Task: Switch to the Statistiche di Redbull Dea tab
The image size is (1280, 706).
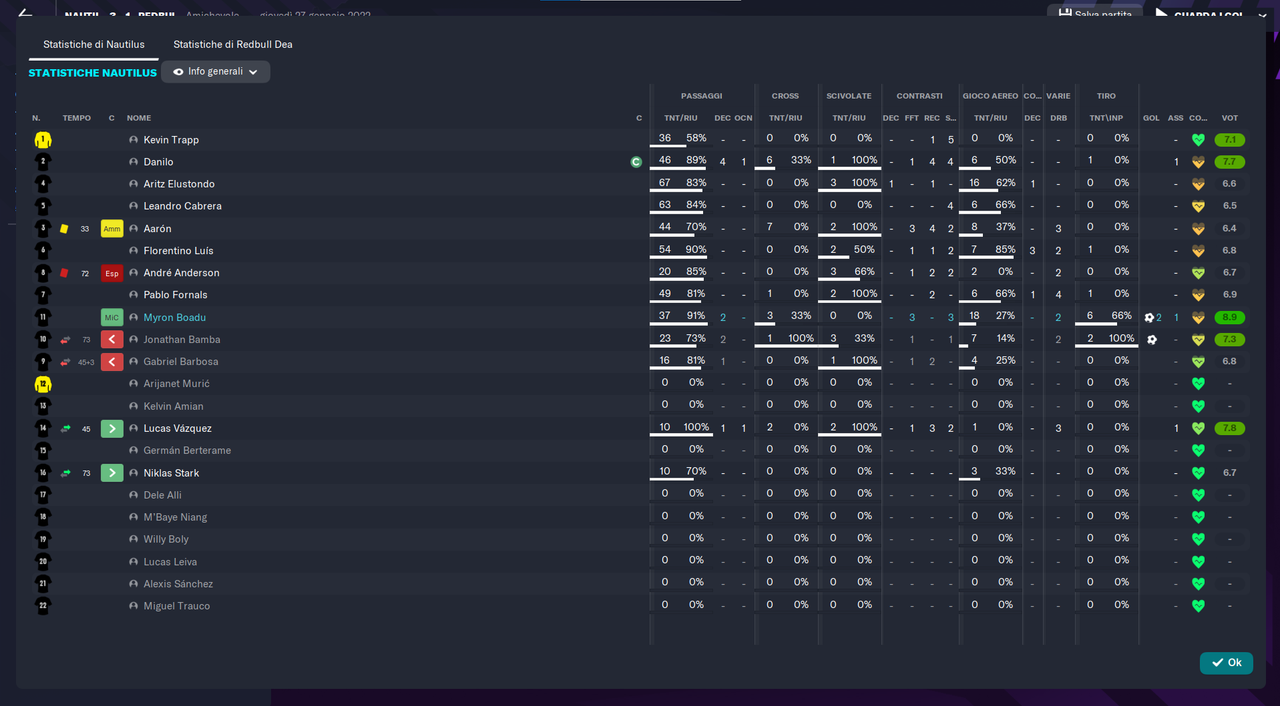Action: click(x=233, y=45)
